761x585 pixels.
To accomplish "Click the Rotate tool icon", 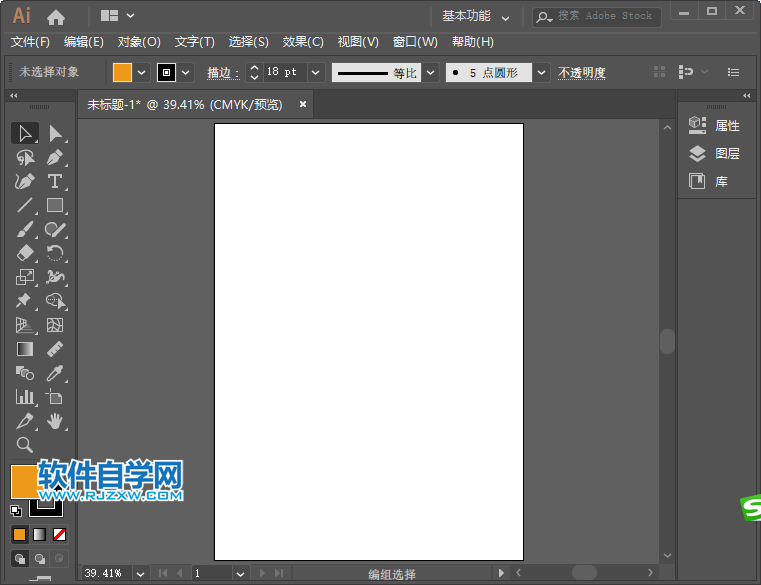I will tap(55, 253).
